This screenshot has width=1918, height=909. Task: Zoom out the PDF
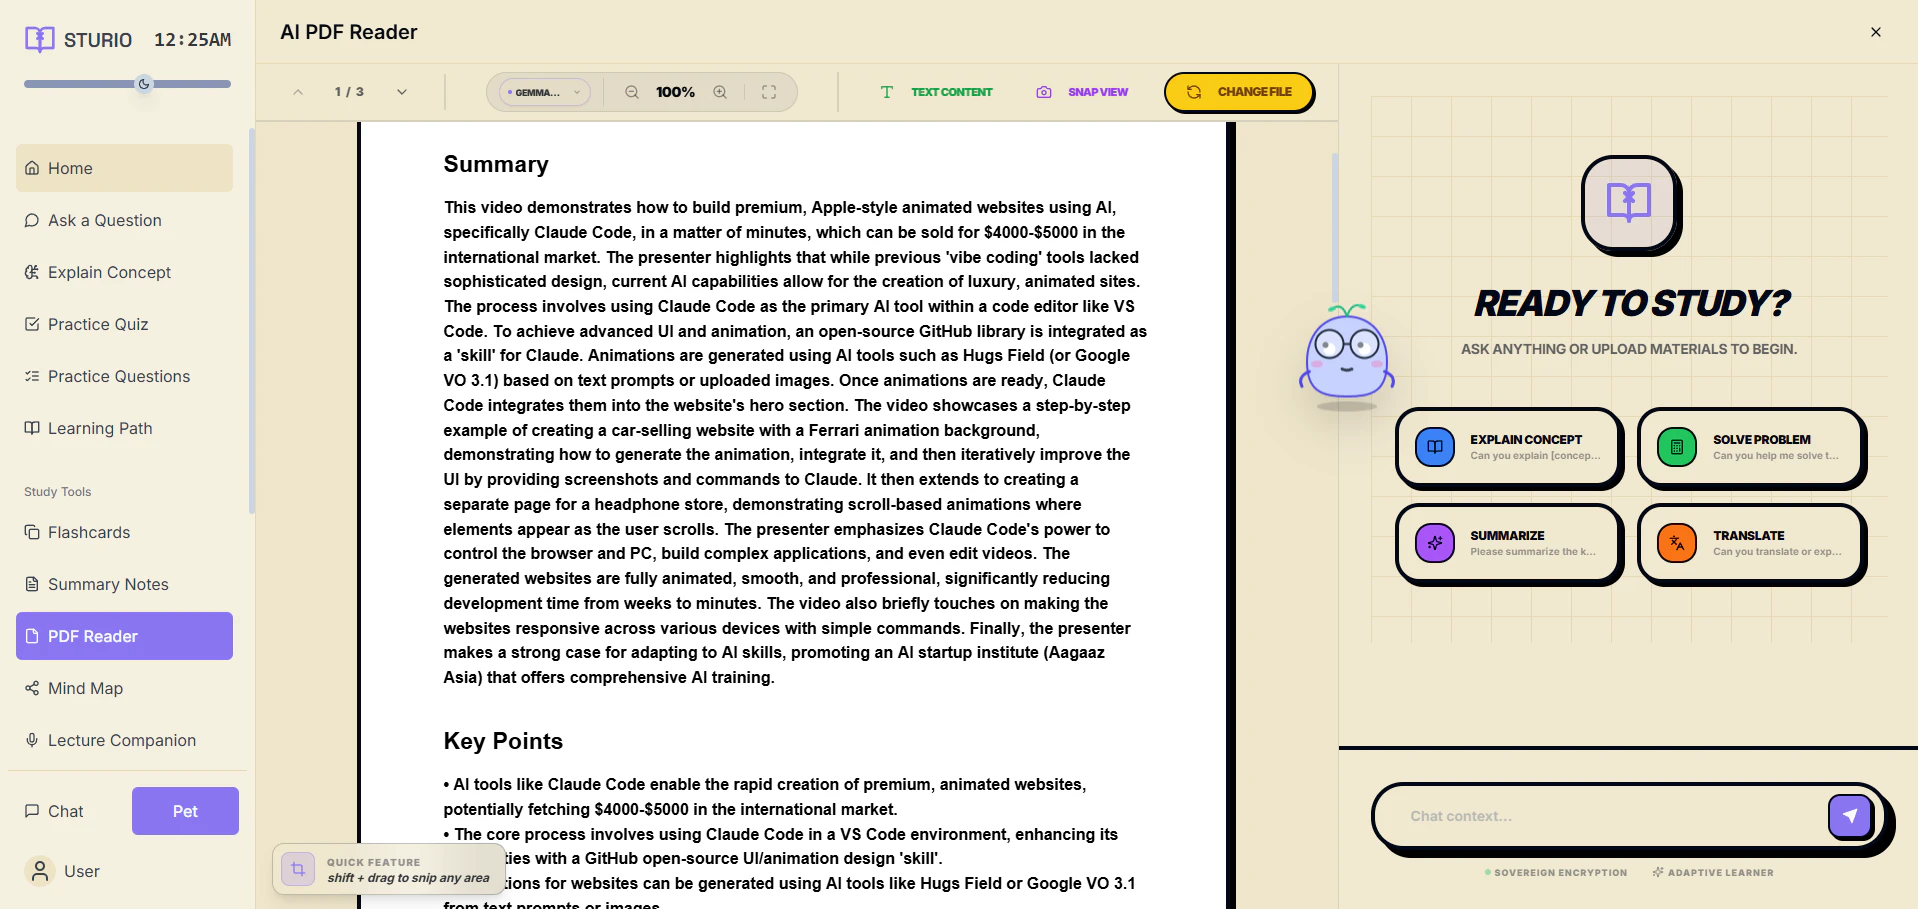click(x=632, y=92)
